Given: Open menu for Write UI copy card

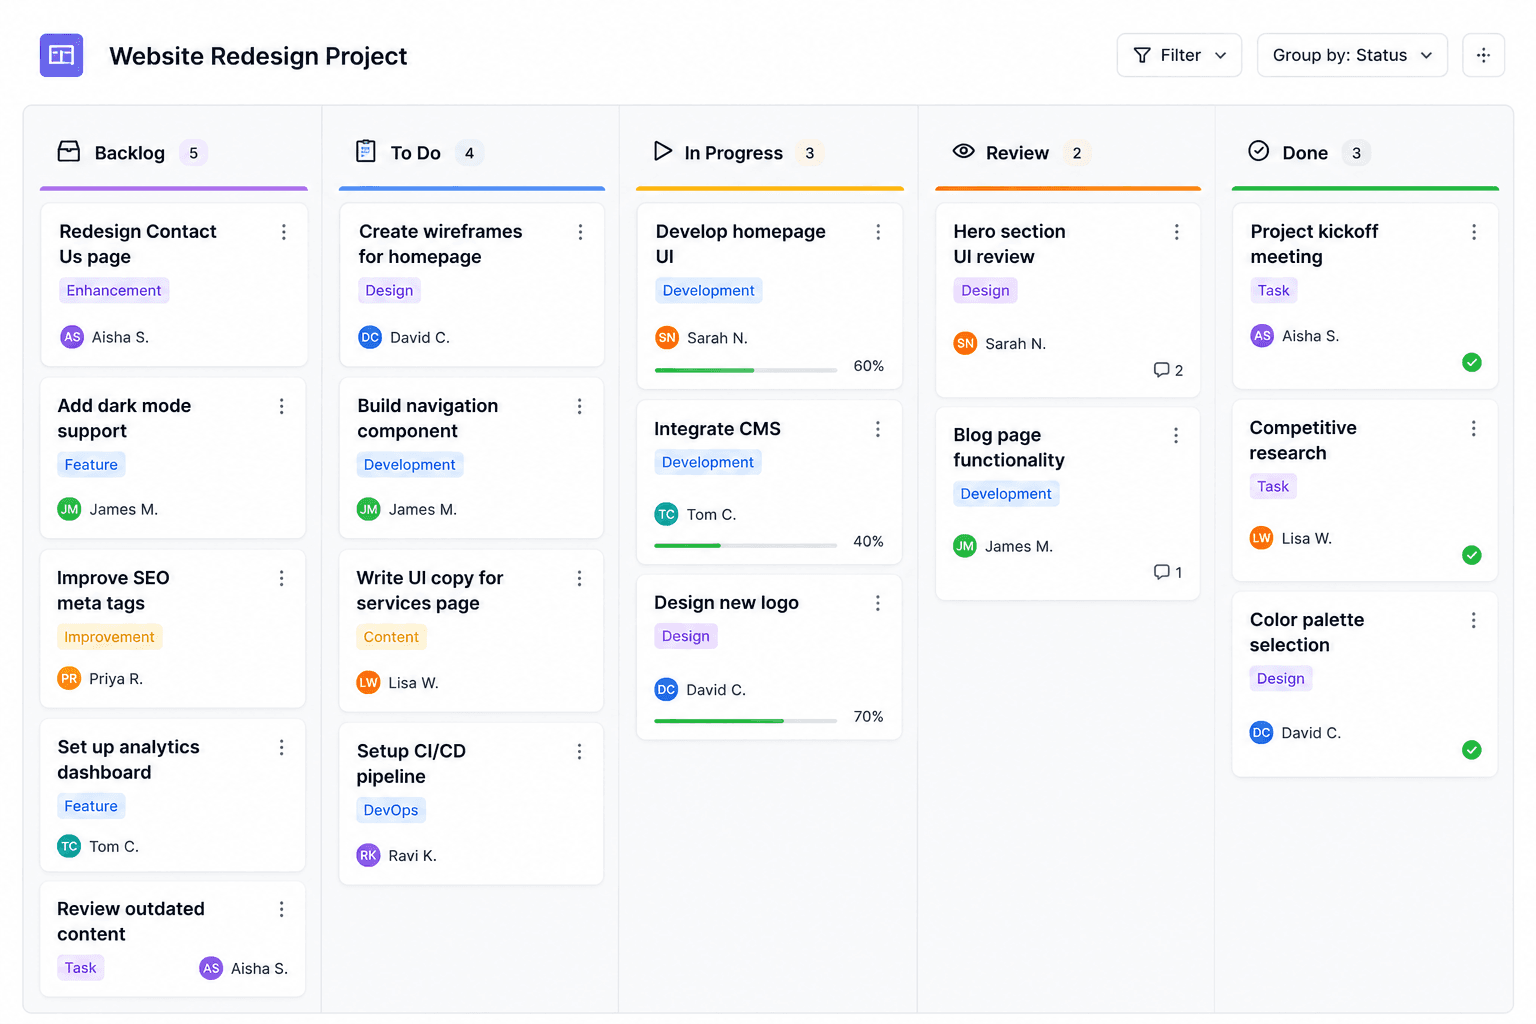Looking at the screenshot, I should tap(580, 579).
